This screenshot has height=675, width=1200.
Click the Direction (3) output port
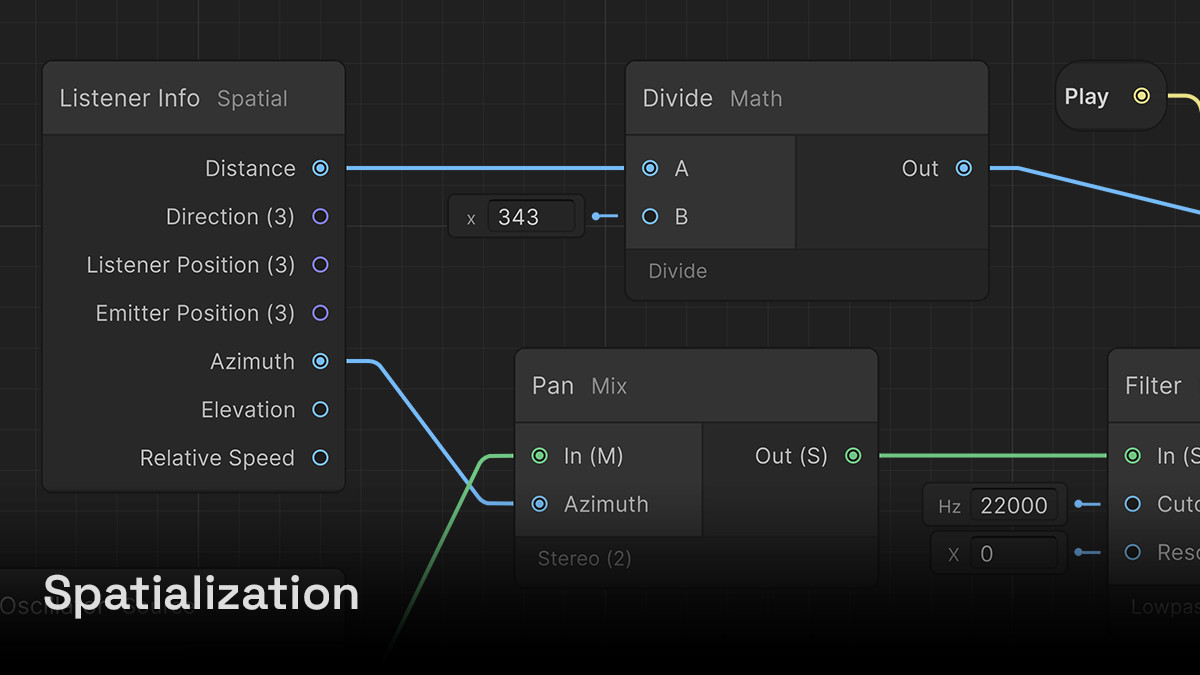click(x=320, y=216)
